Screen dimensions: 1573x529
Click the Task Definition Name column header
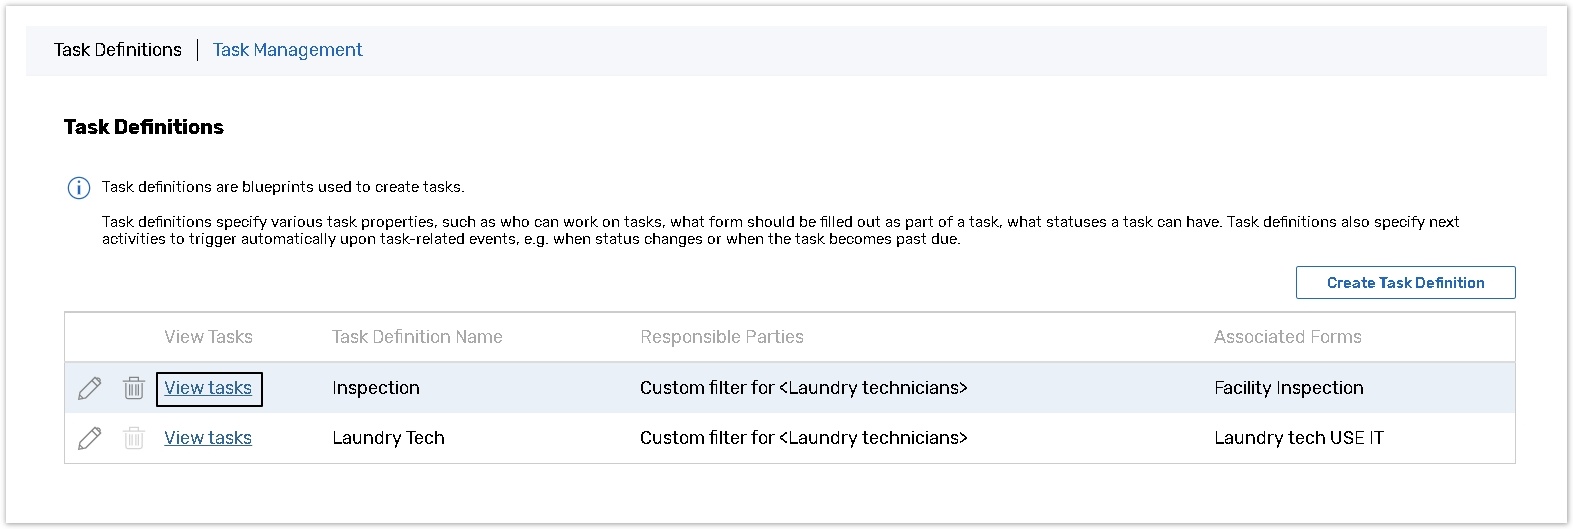417,337
